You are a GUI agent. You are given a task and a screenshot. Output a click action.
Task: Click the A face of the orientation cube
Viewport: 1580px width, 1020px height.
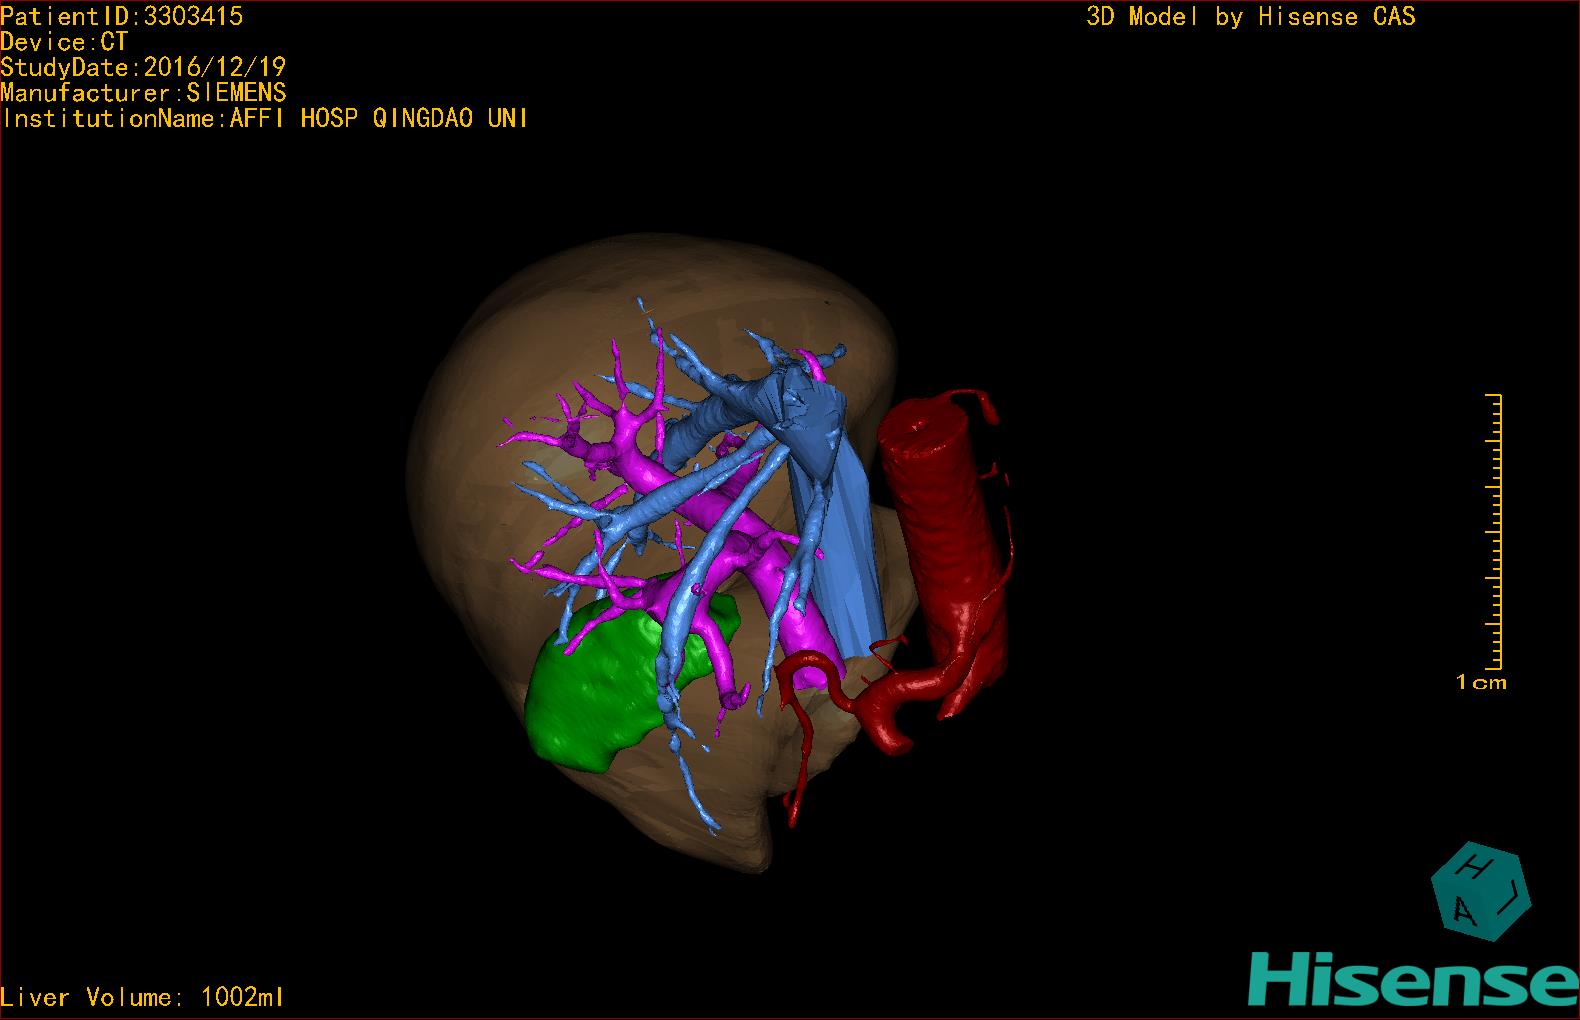point(1464,910)
